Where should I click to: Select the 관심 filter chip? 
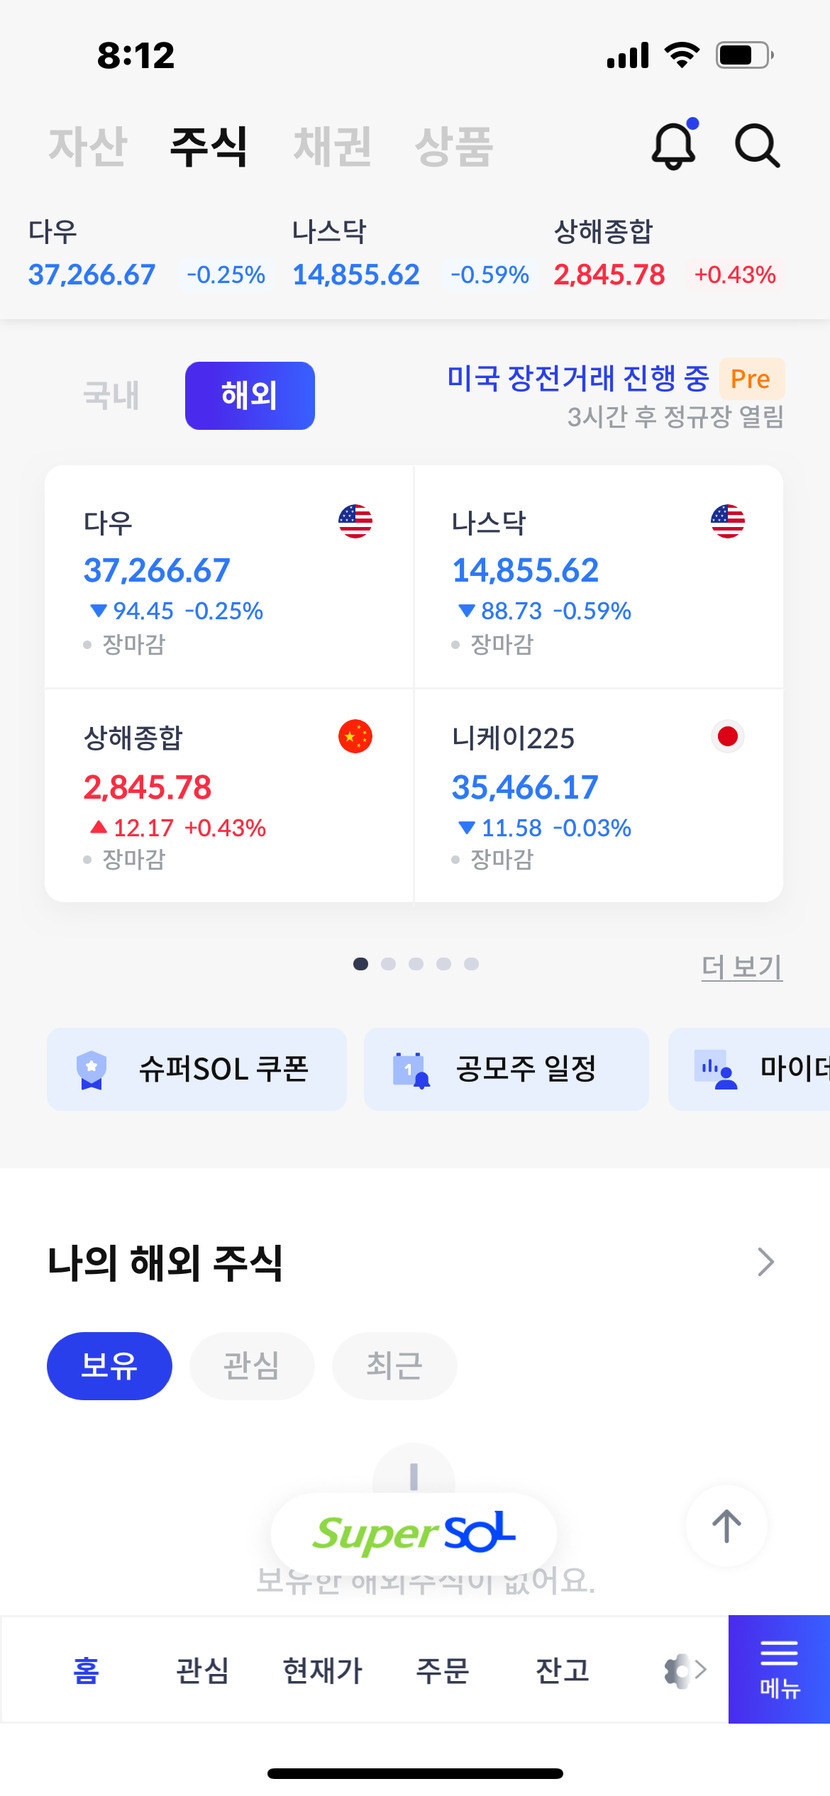251,1365
